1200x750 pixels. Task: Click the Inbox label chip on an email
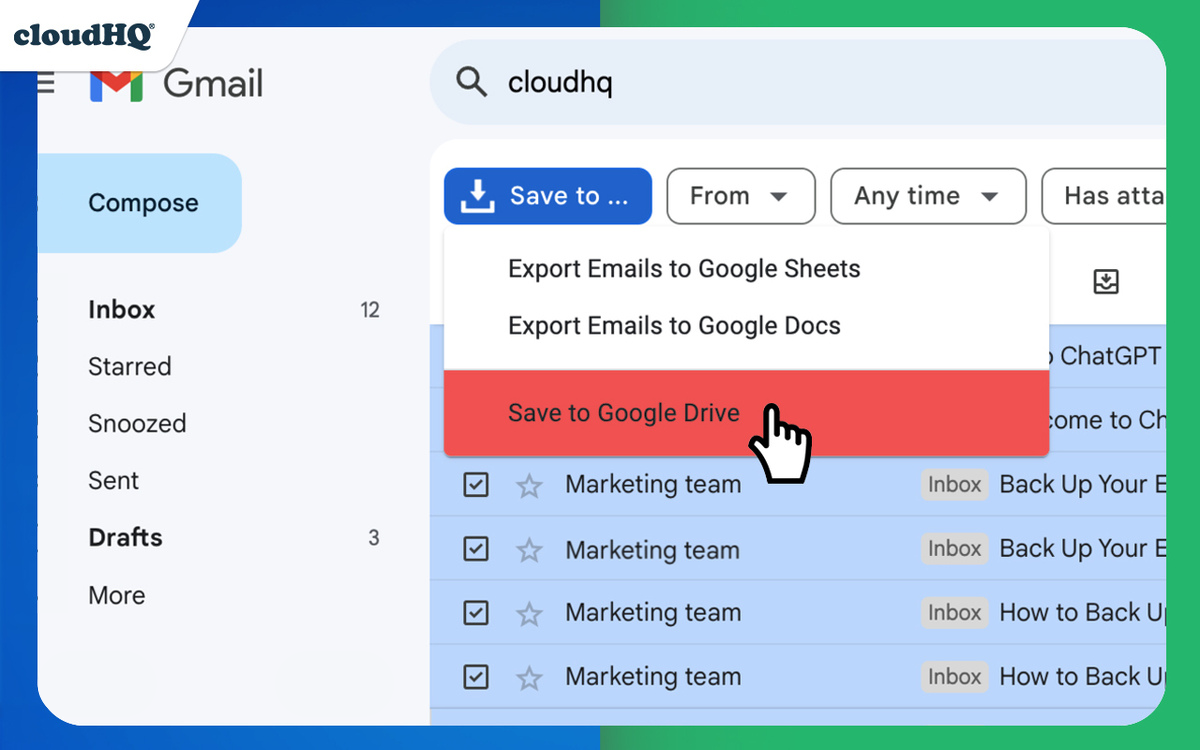954,484
